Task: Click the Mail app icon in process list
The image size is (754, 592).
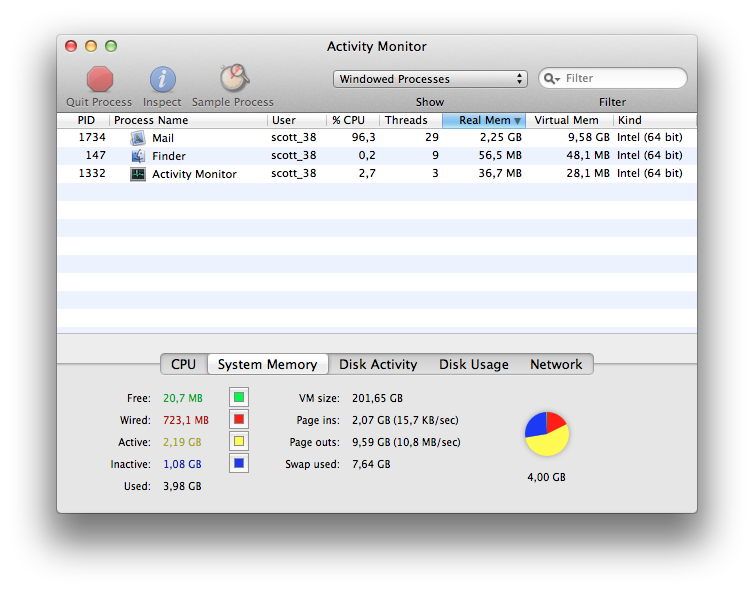Action: pos(138,138)
